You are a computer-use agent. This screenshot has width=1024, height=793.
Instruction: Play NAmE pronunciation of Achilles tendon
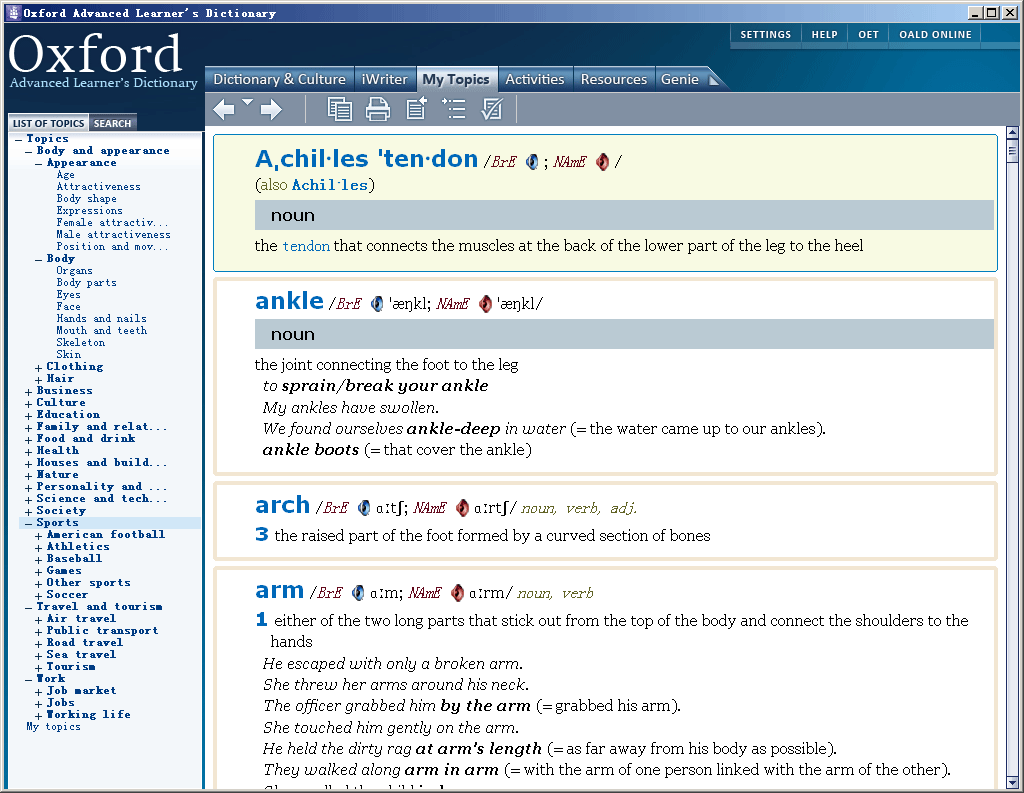tap(602, 161)
